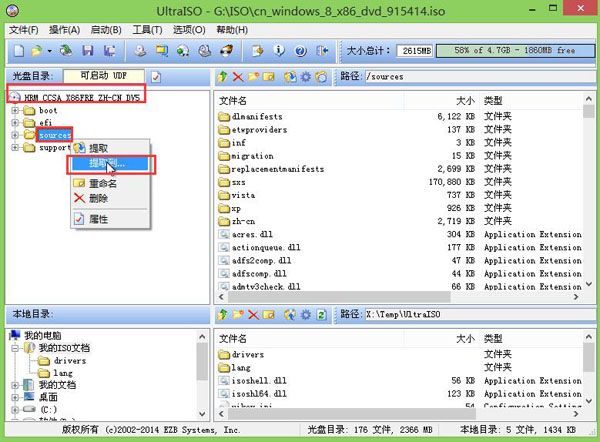Click the Save floppy disk icon
Viewport: 600px width, 442px height.
88,51
